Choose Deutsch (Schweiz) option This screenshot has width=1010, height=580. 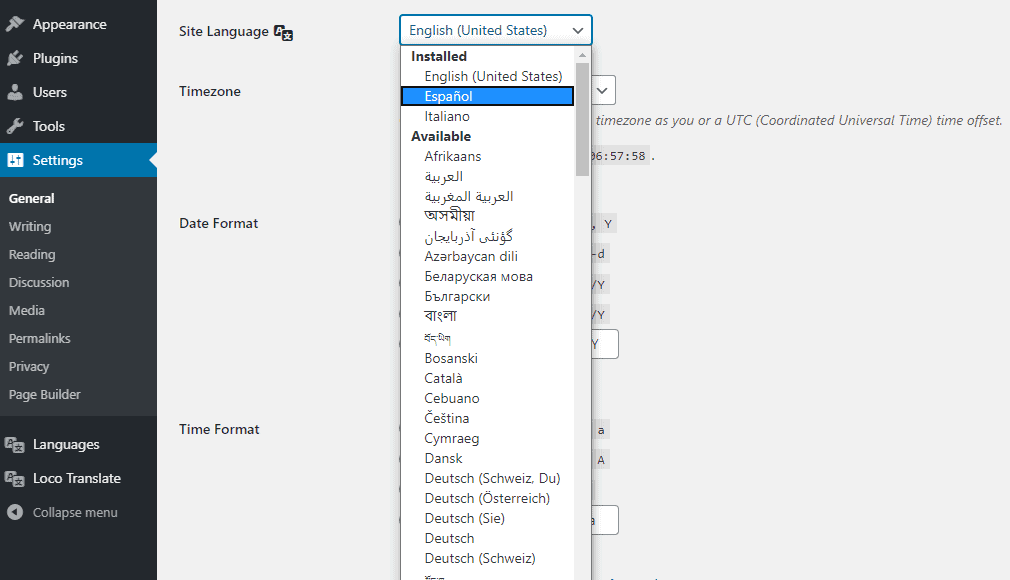coord(487,557)
